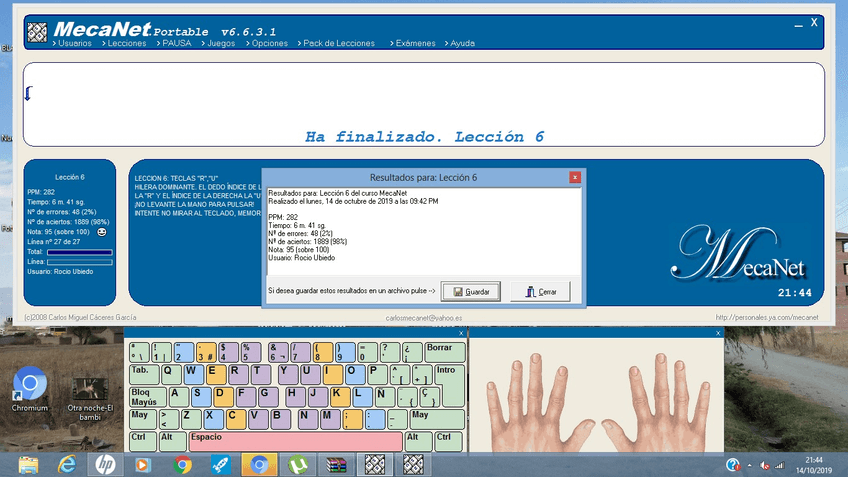Show hidden system tray icons
848x477 pixels.
[x=750, y=466]
